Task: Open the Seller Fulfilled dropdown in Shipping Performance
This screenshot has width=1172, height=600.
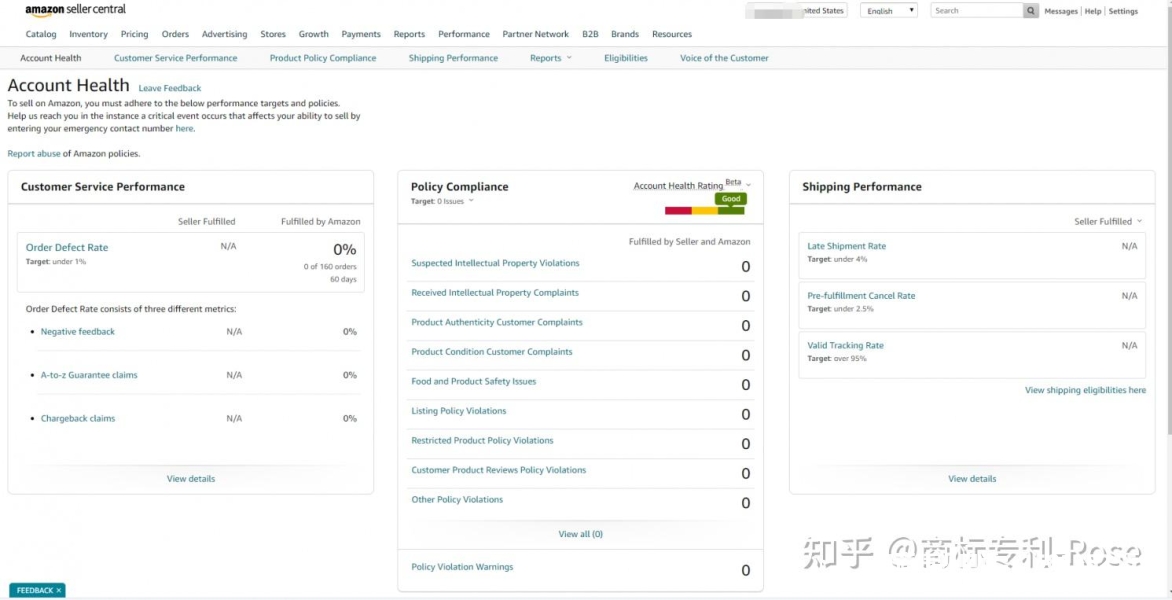Action: (1108, 221)
